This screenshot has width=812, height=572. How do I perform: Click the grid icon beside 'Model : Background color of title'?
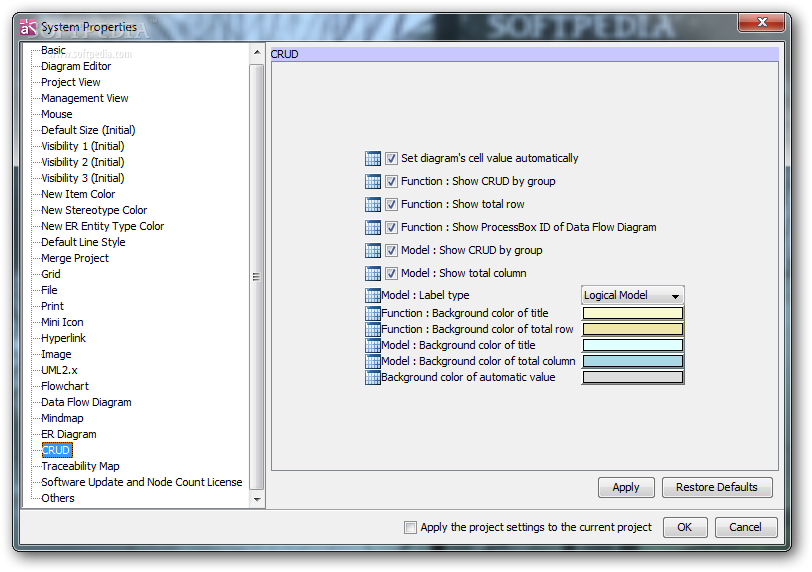click(x=372, y=345)
